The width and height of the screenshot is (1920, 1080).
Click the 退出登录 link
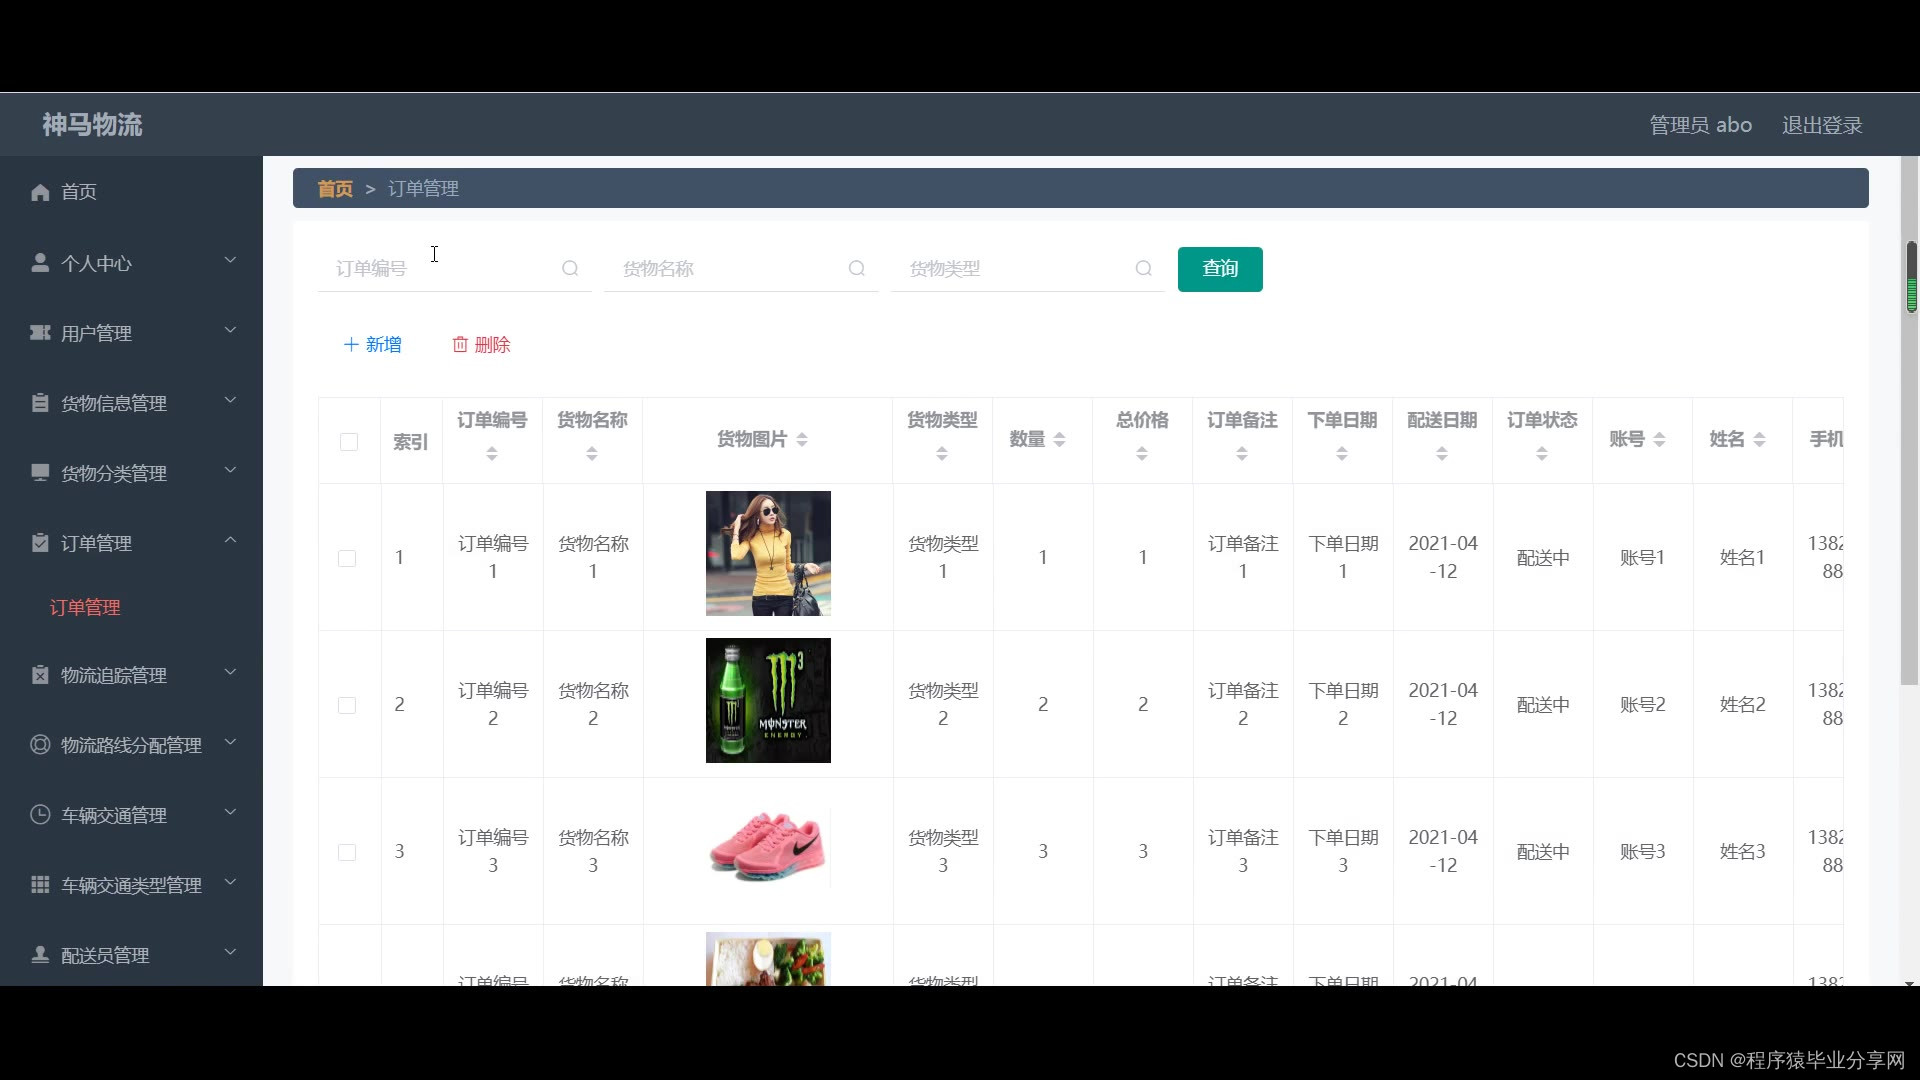1821,125
